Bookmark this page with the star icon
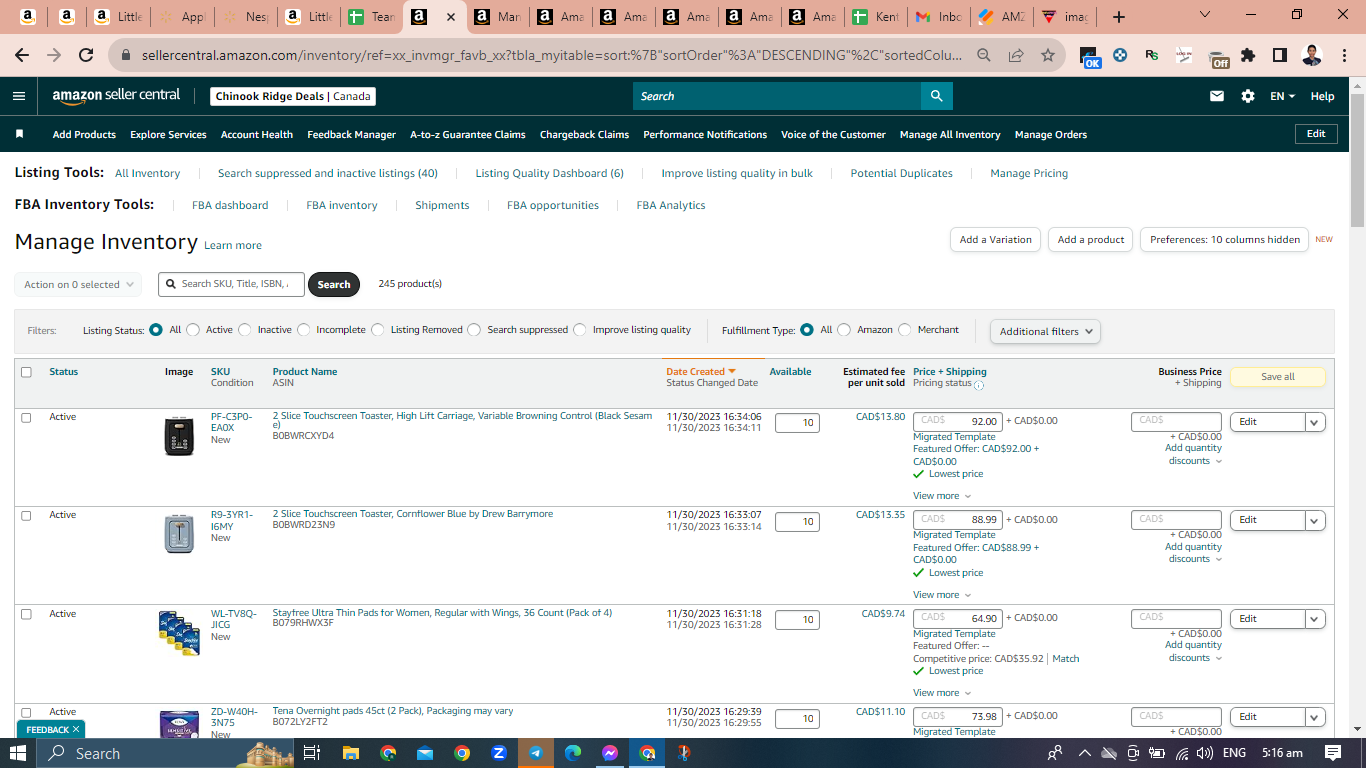The image size is (1366, 768). [x=1047, y=55]
